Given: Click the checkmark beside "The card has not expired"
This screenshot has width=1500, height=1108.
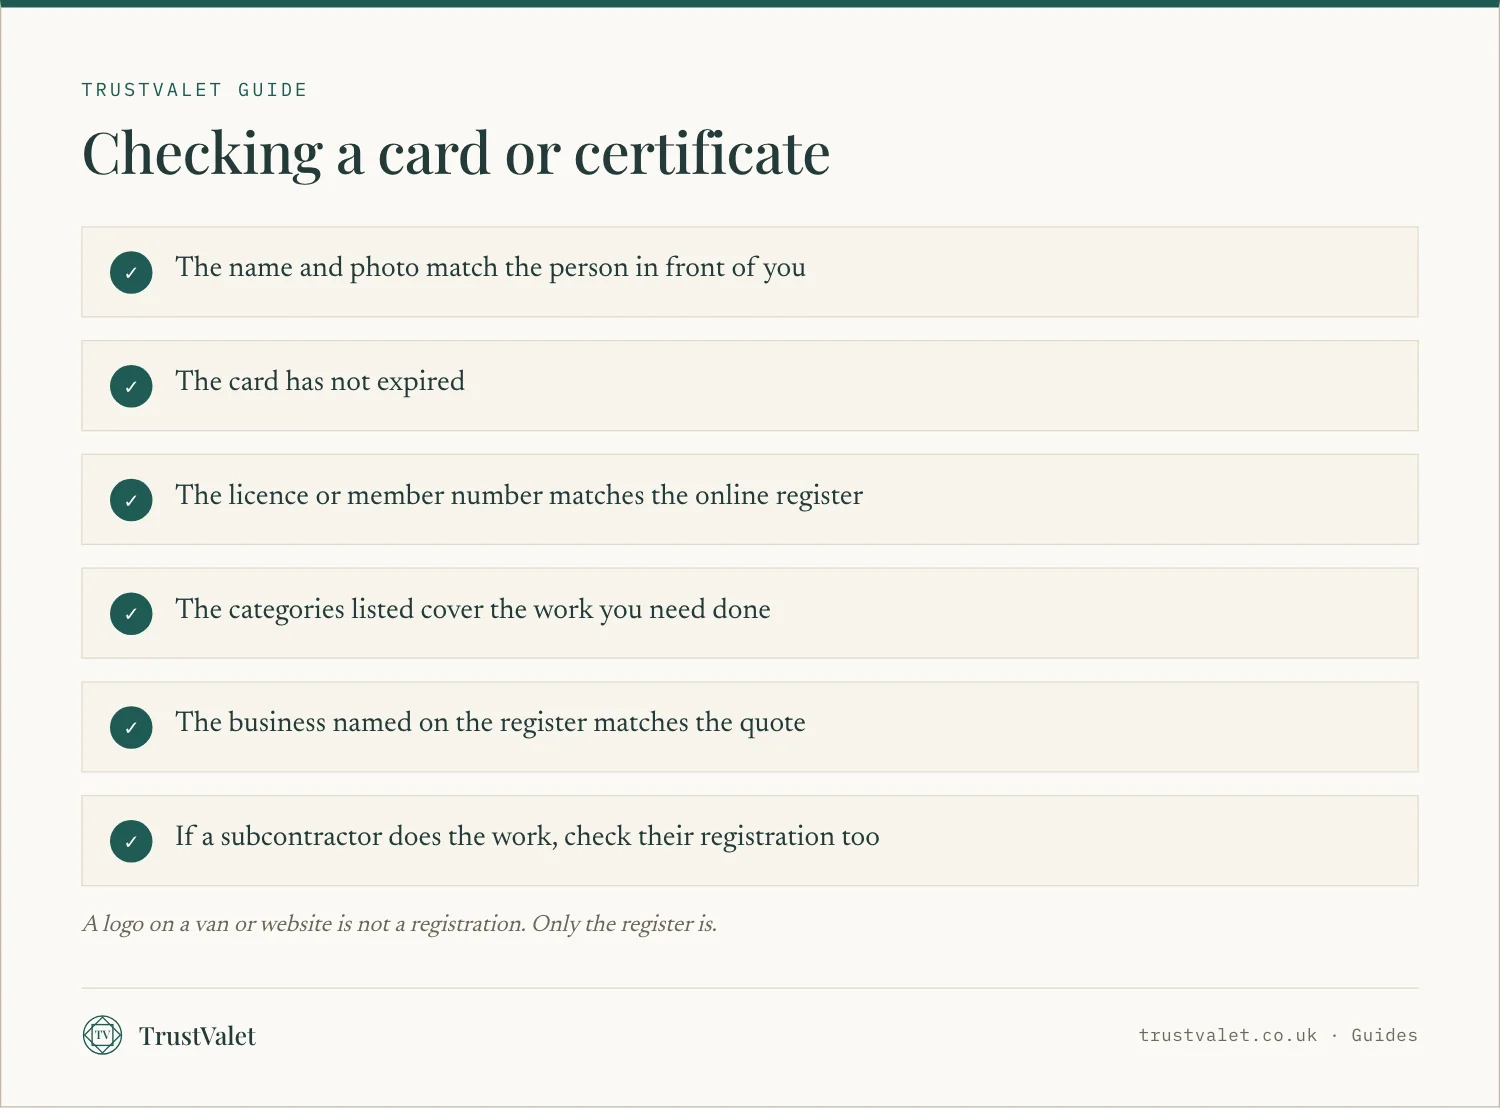Looking at the screenshot, I should coord(131,386).
